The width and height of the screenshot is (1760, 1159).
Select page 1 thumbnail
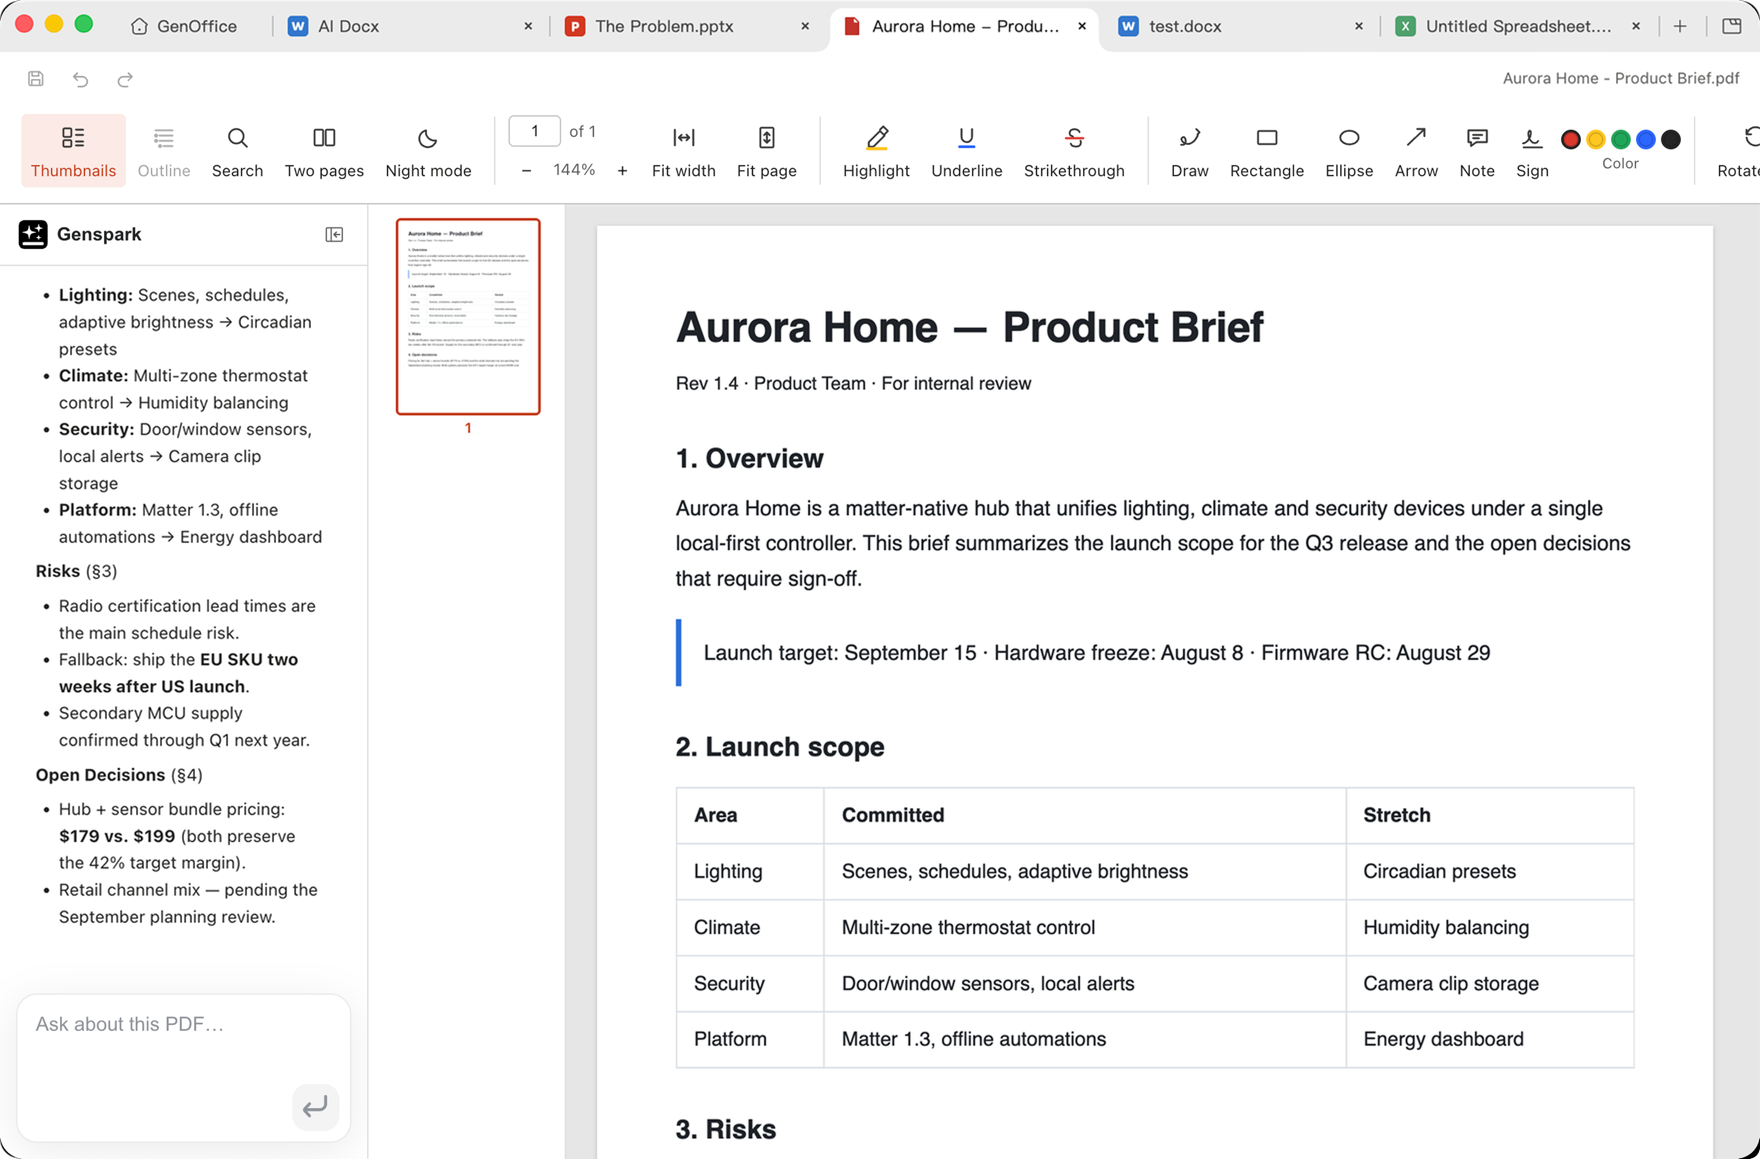coord(468,316)
